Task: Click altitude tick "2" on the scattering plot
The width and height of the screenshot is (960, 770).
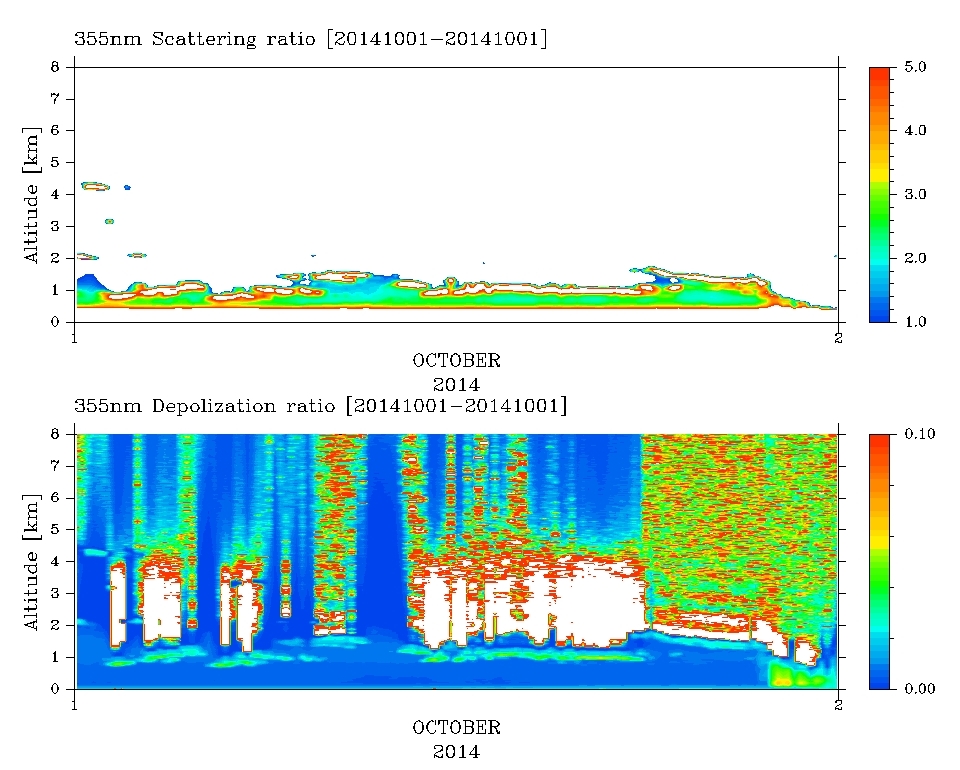Action: point(55,258)
